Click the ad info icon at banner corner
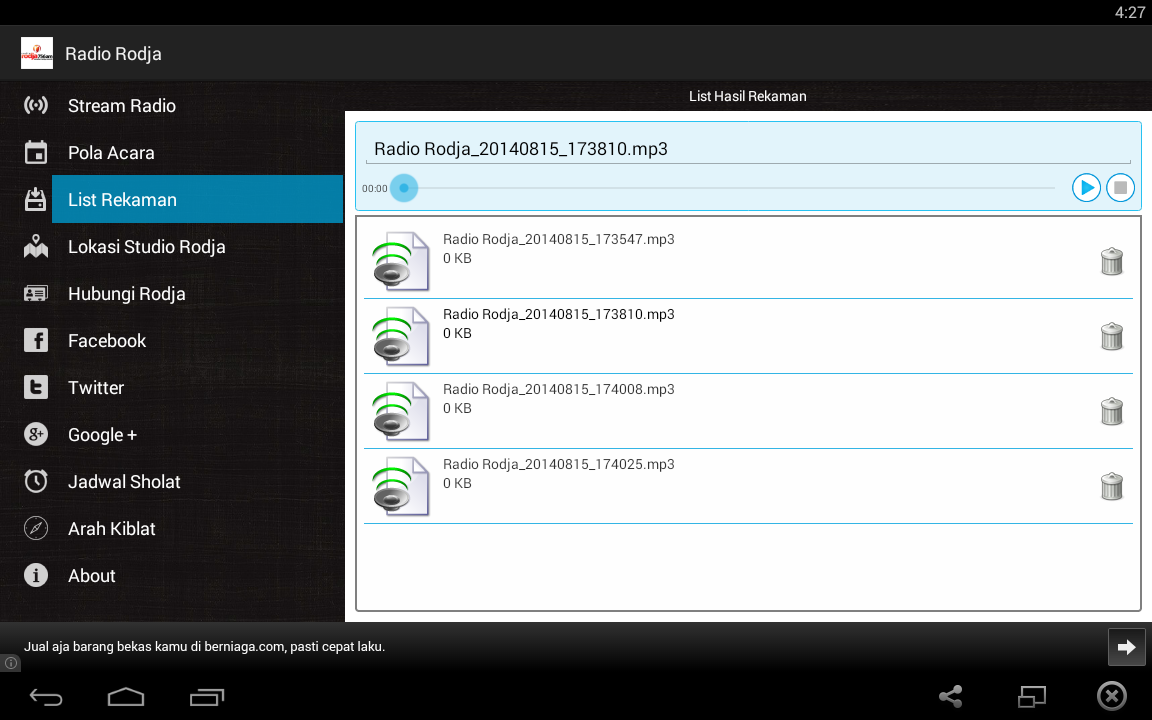Image resolution: width=1152 pixels, height=720 pixels. click(10, 663)
